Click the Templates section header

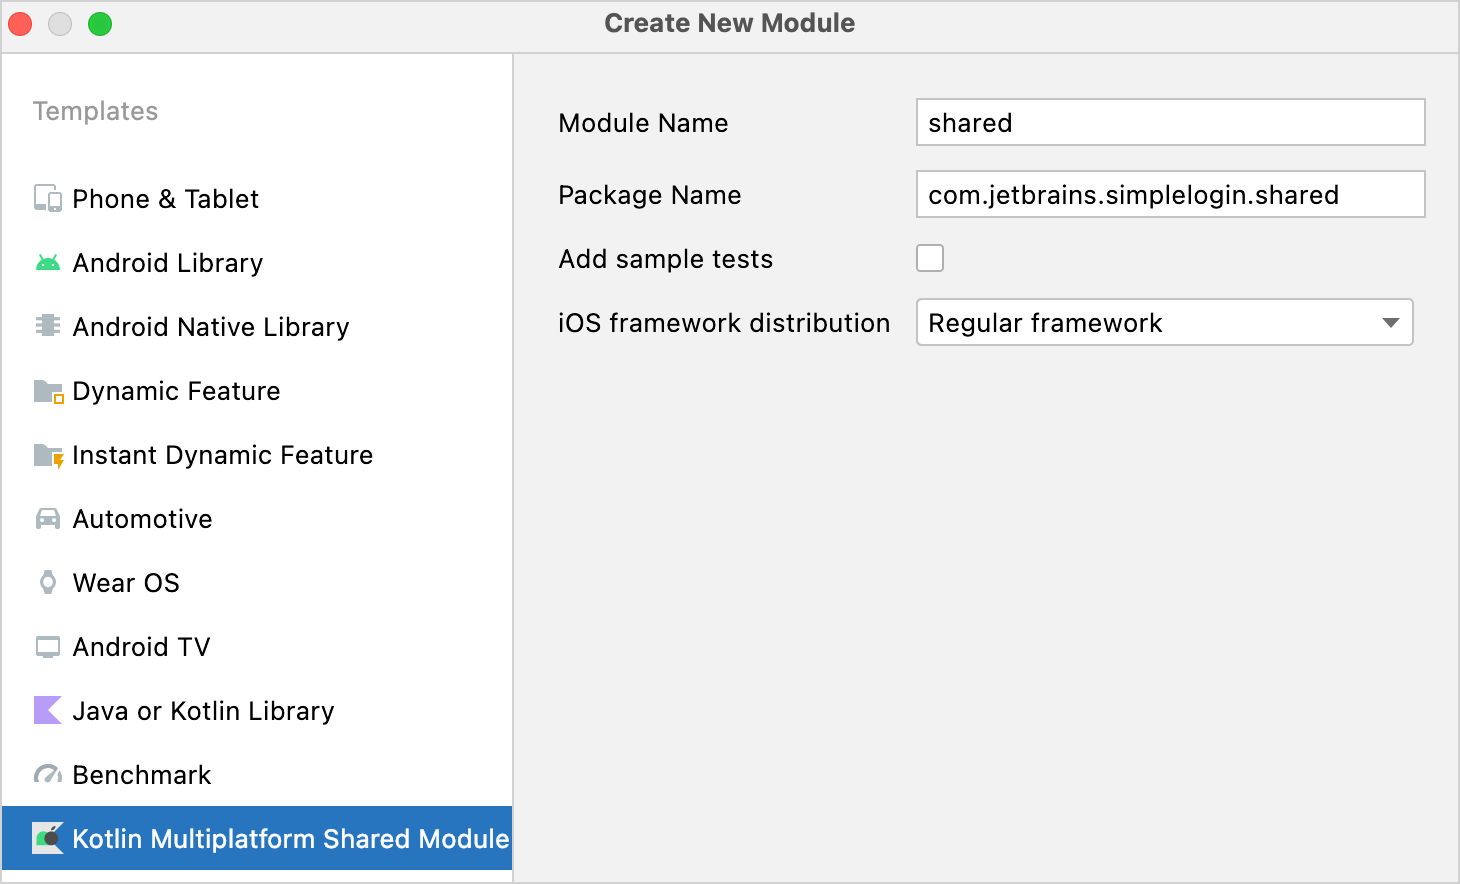[95, 111]
